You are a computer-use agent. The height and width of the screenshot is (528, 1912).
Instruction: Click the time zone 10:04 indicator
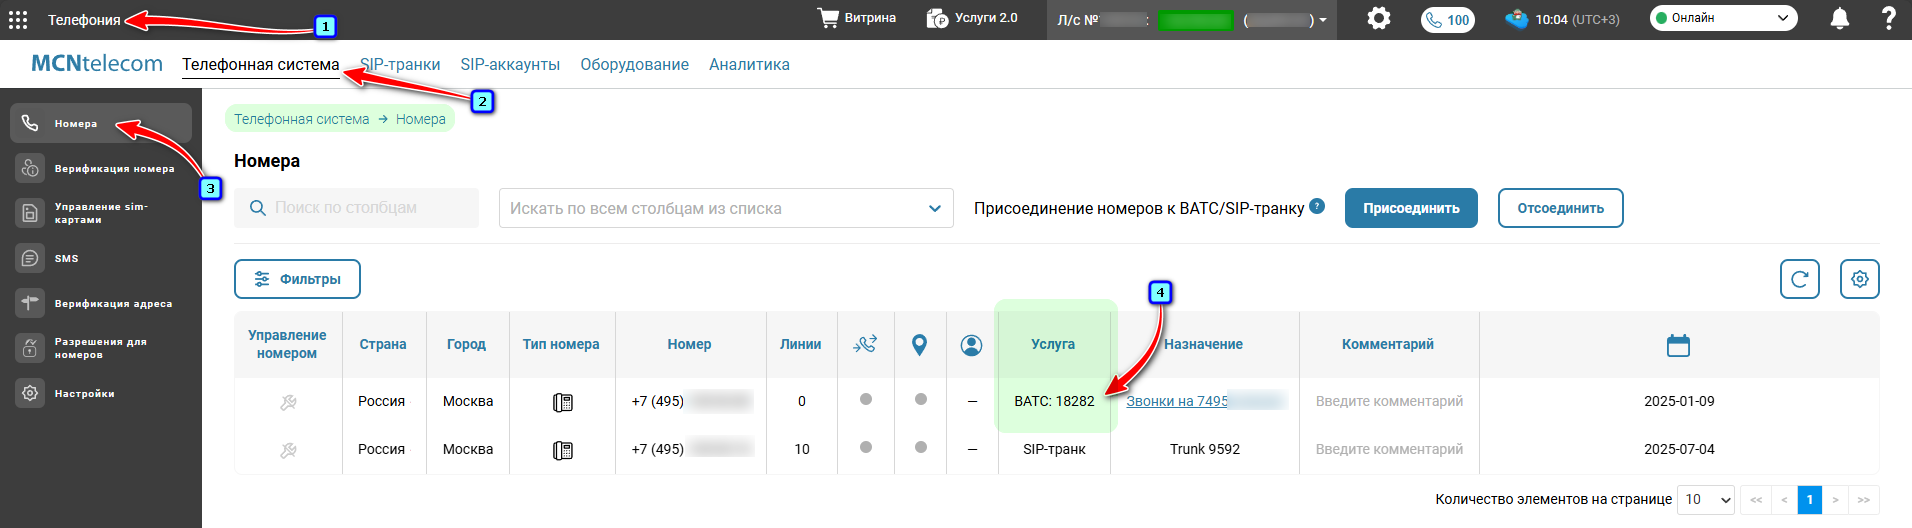coord(1563,19)
